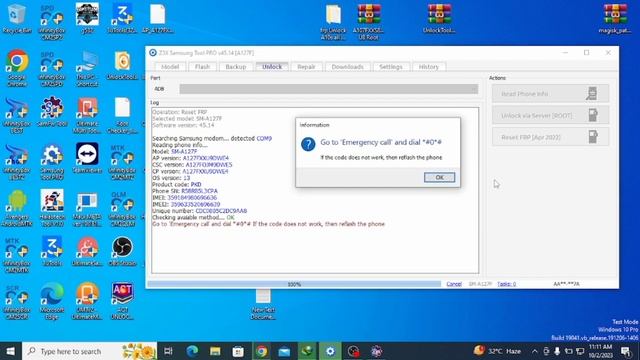Open the frp Unlock folder on desktop
640x360 pixels.
point(333,22)
